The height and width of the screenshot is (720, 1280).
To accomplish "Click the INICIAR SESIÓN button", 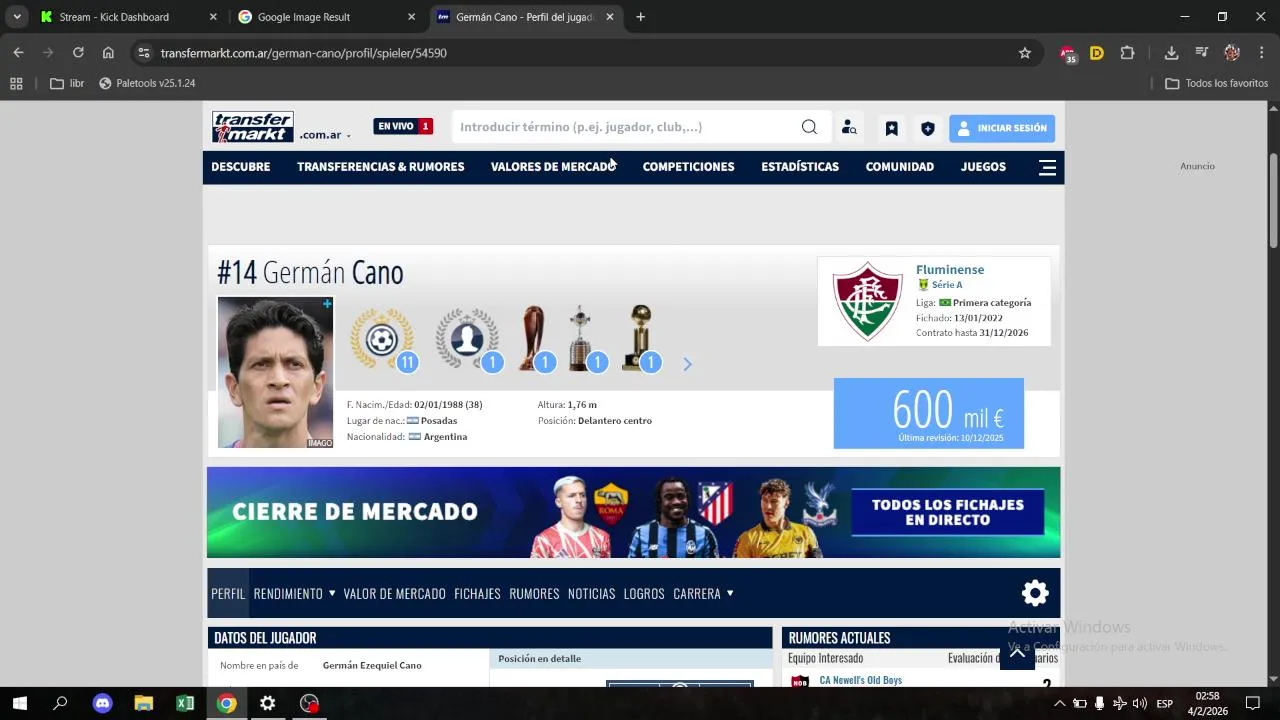I will tap(1002, 128).
